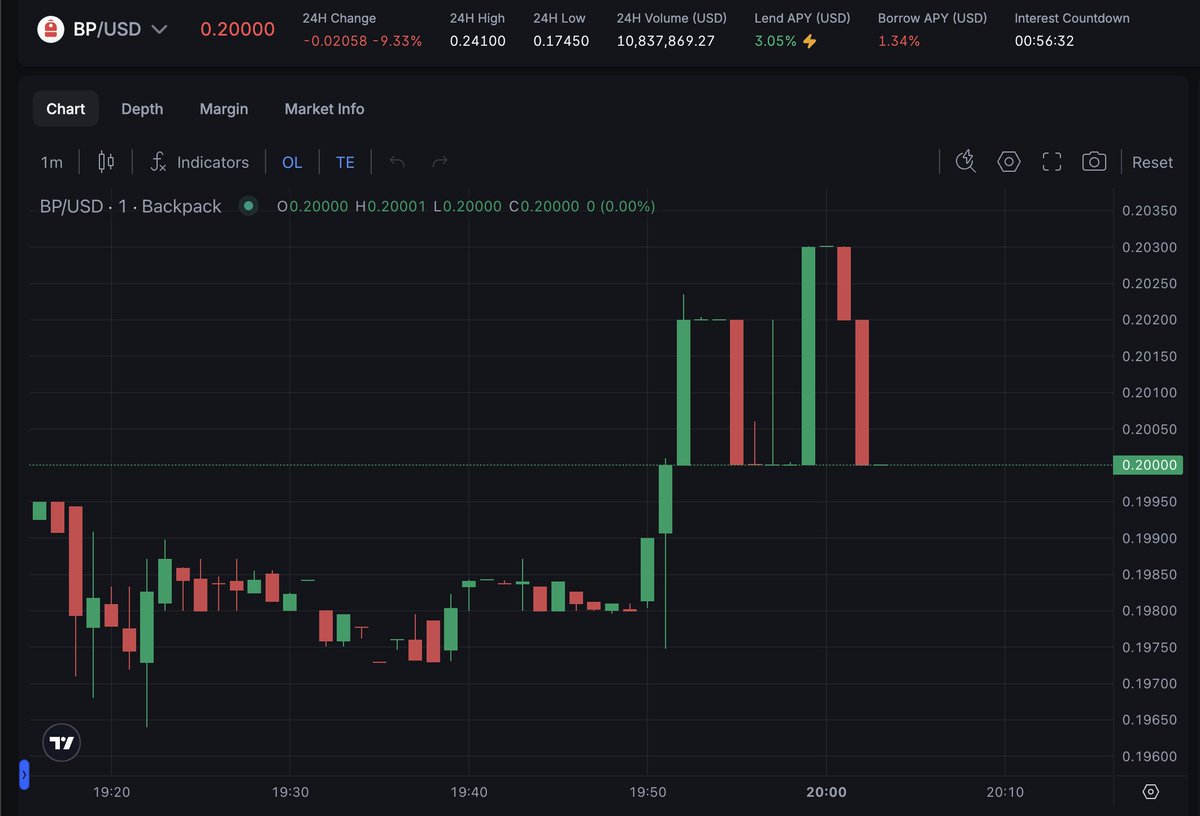This screenshot has width=1200, height=816.
Task: Open the candlestick chart style selector
Action: pos(106,162)
